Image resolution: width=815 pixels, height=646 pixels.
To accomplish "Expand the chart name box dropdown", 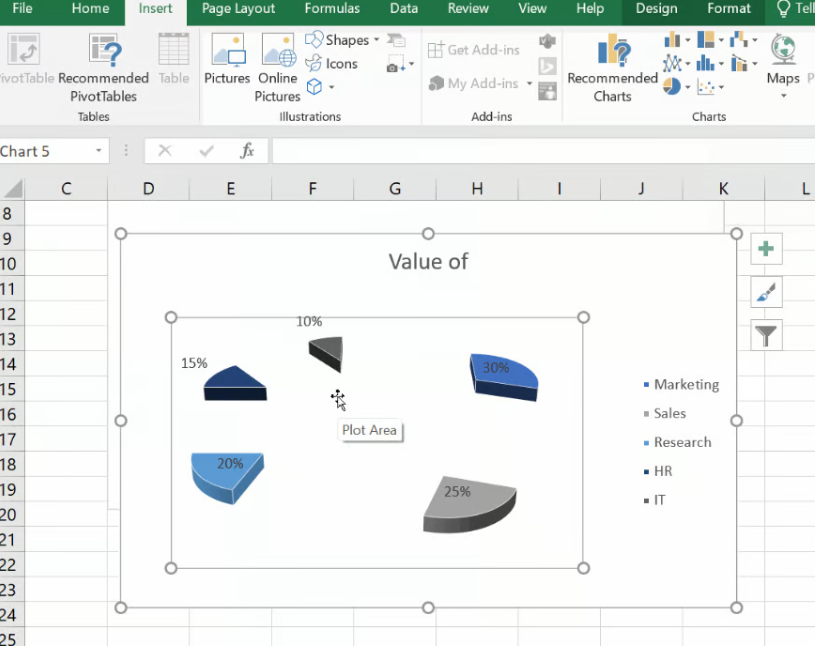I will pyautogui.click(x=97, y=150).
